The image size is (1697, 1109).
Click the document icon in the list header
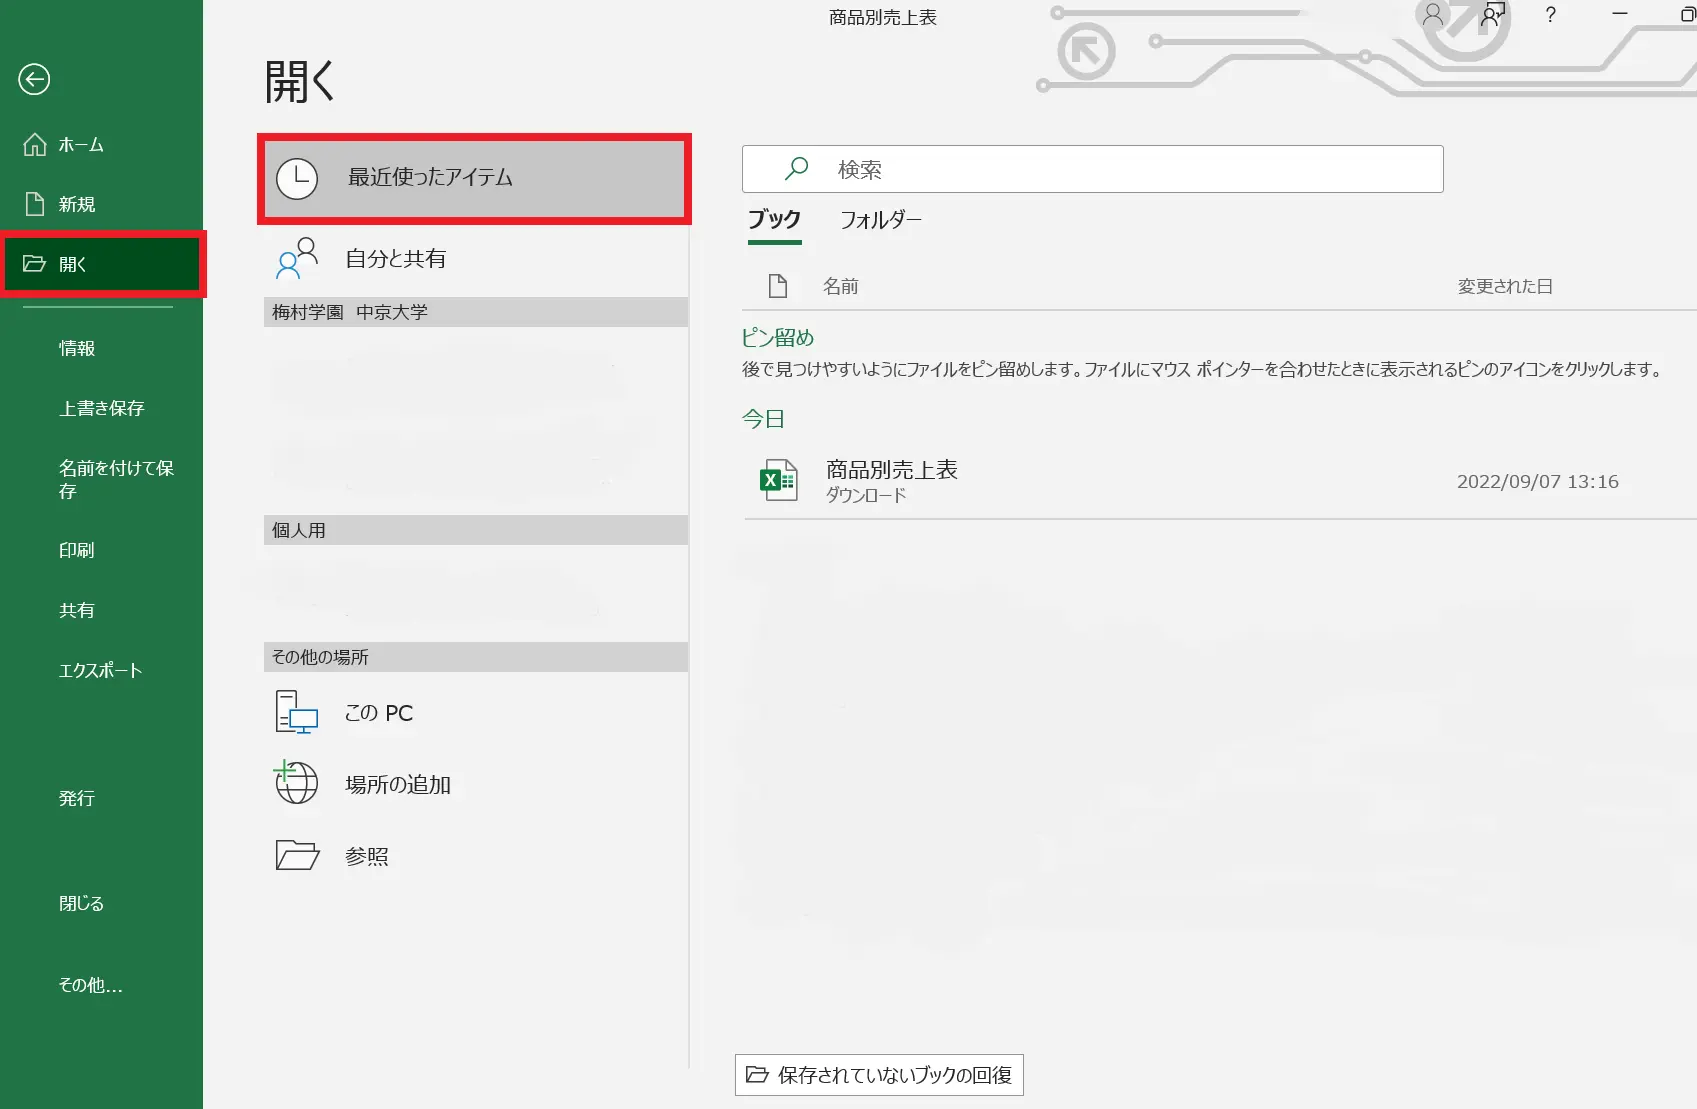(x=778, y=286)
